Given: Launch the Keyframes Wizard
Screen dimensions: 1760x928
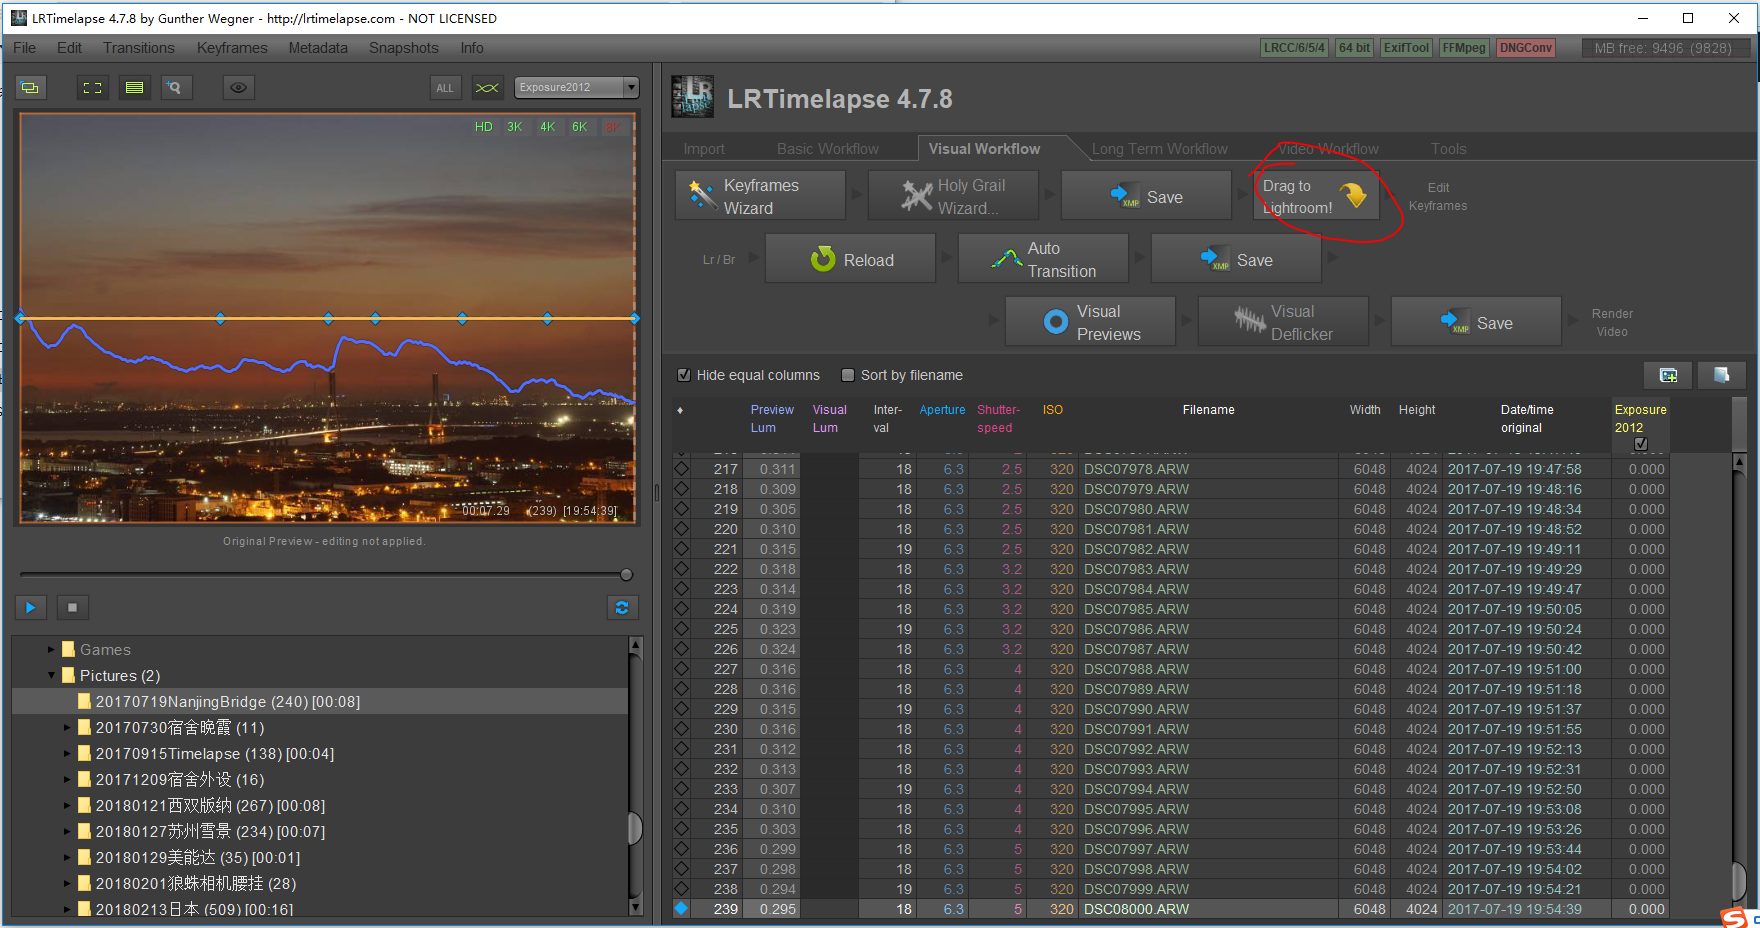Looking at the screenshot, I should tap(760, 196).
